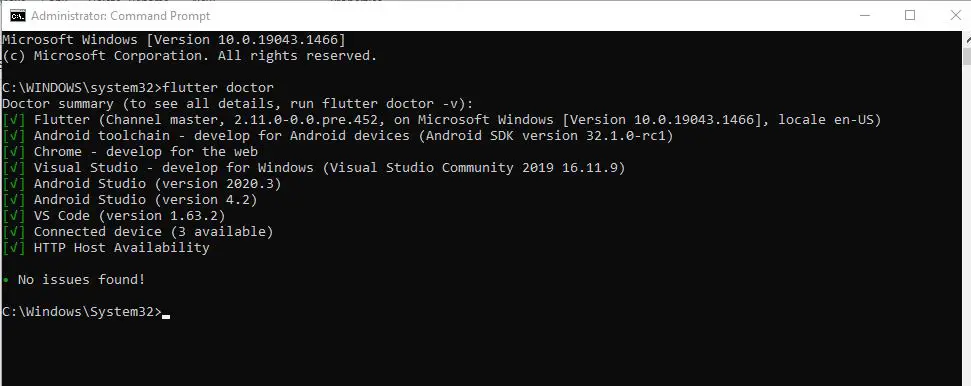The image size is (971, 386).
Task: Click checkmark beside VS Code entry
Action: (14, 216)
